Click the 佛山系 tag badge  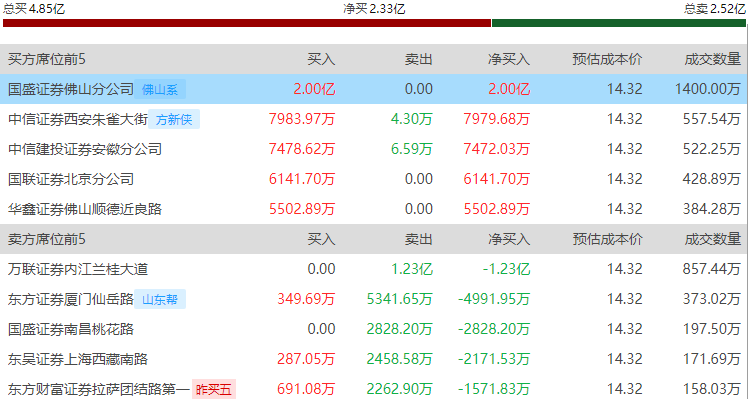[x=160, y=89]
